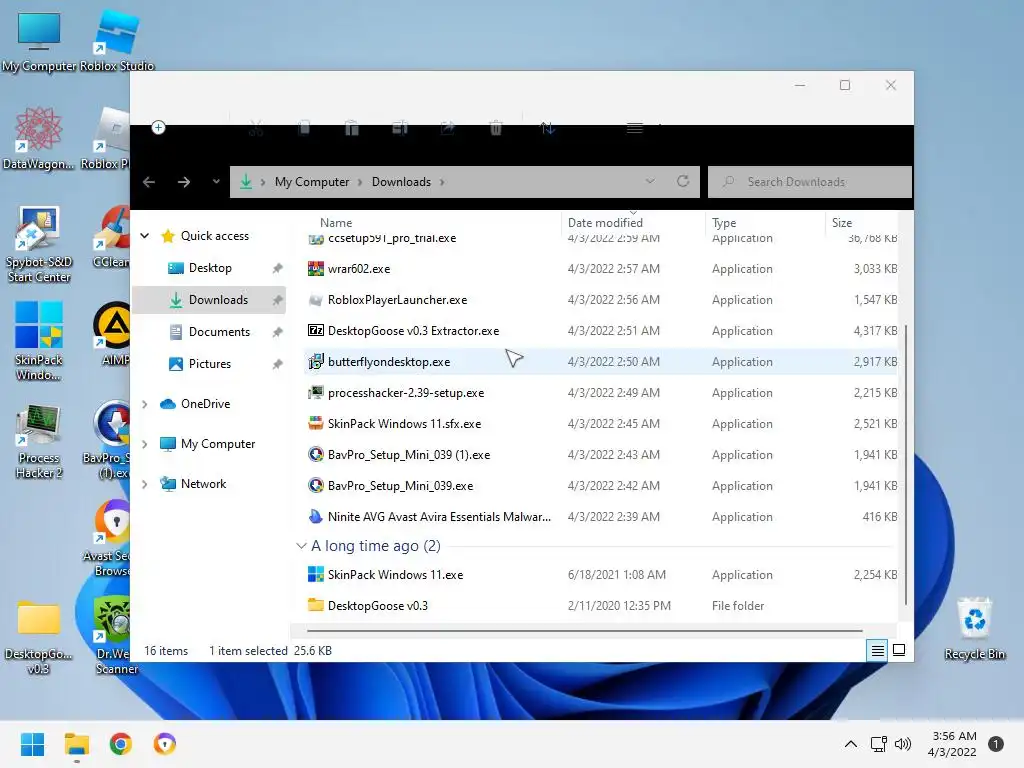Click the Cut scissors icon in toolbar
Viewport: 1024px width, 768px height.
click(x=255, y=128)
